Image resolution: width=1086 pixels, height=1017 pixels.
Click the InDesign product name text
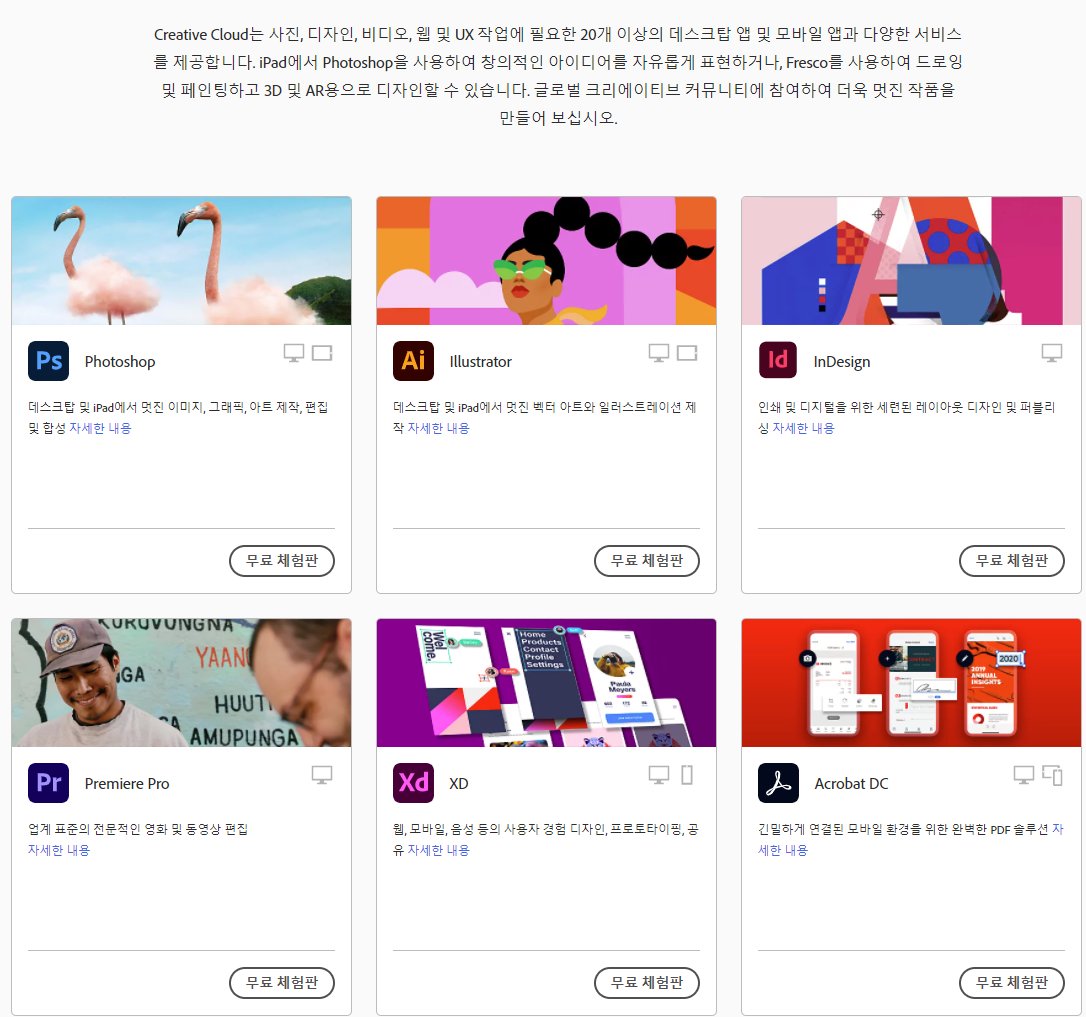tap(842, 362)
